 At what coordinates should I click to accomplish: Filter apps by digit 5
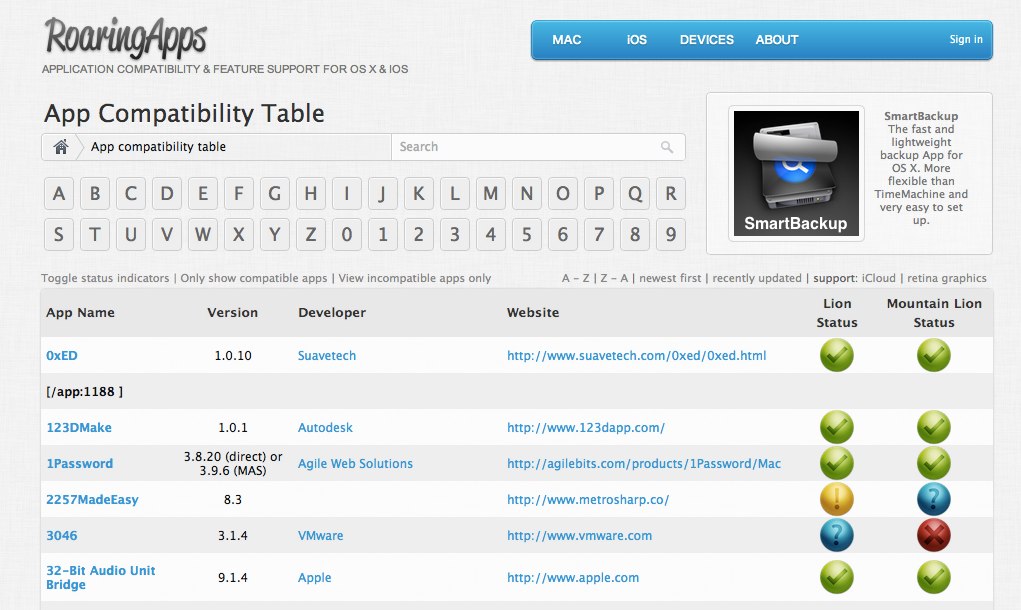pos(527,234)
